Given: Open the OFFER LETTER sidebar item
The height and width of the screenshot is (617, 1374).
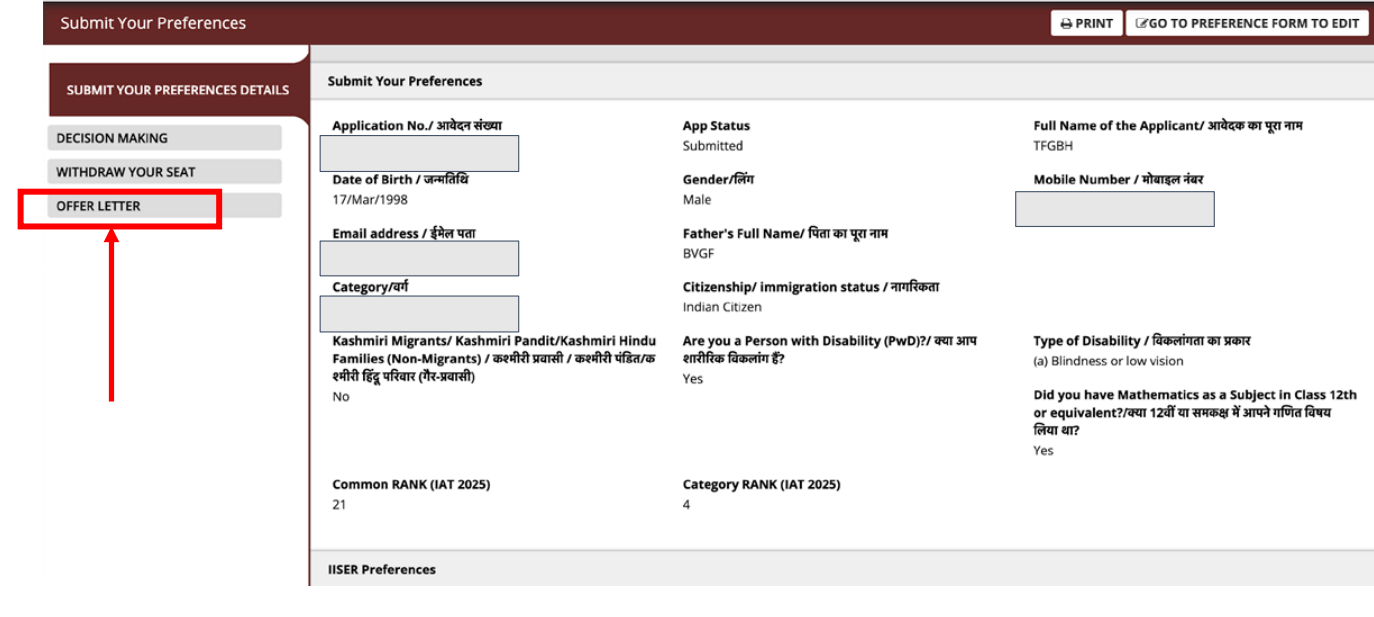Looking at the screenshot, I should (x=164, y=206).
